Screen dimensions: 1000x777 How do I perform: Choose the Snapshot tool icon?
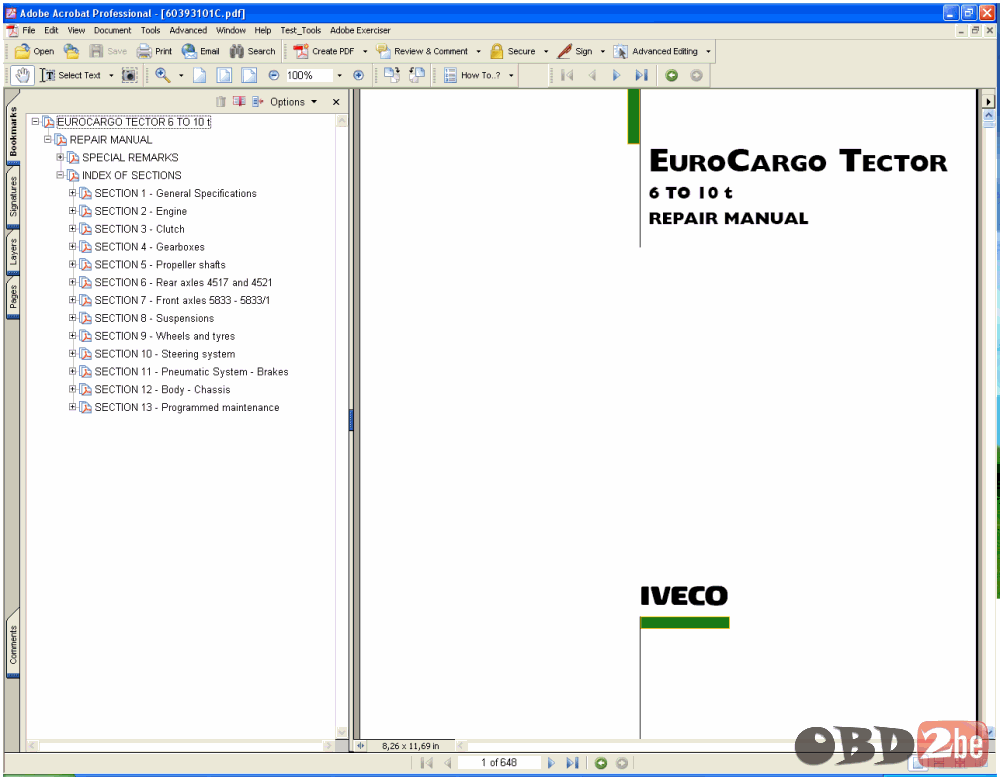[129, 75]
